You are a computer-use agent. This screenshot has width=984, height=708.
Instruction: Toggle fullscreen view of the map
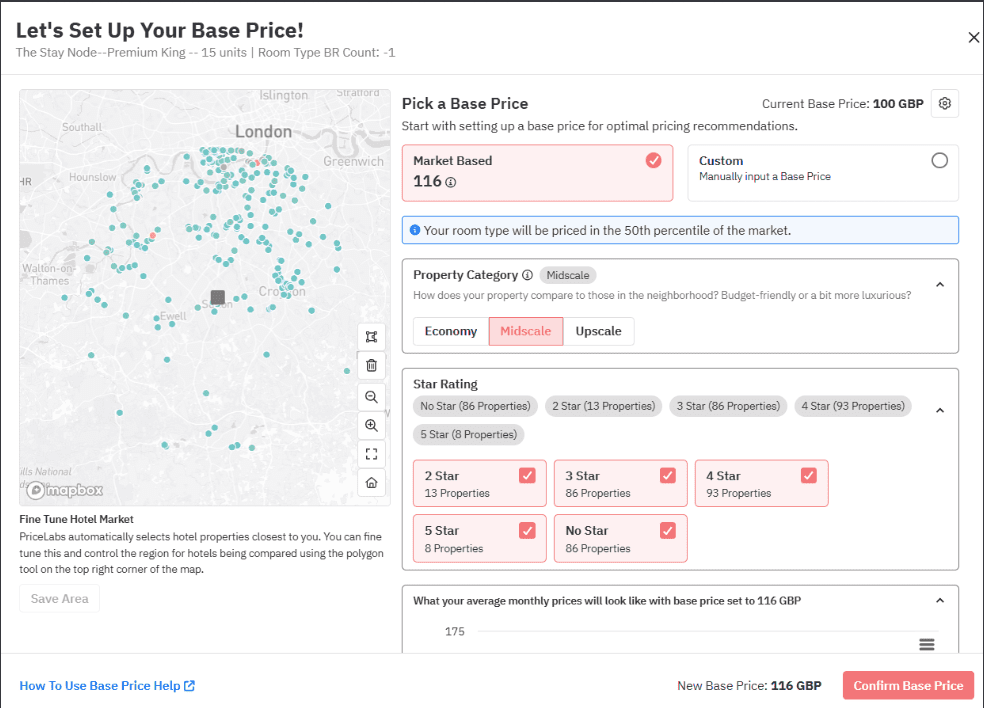click(371, 454)
